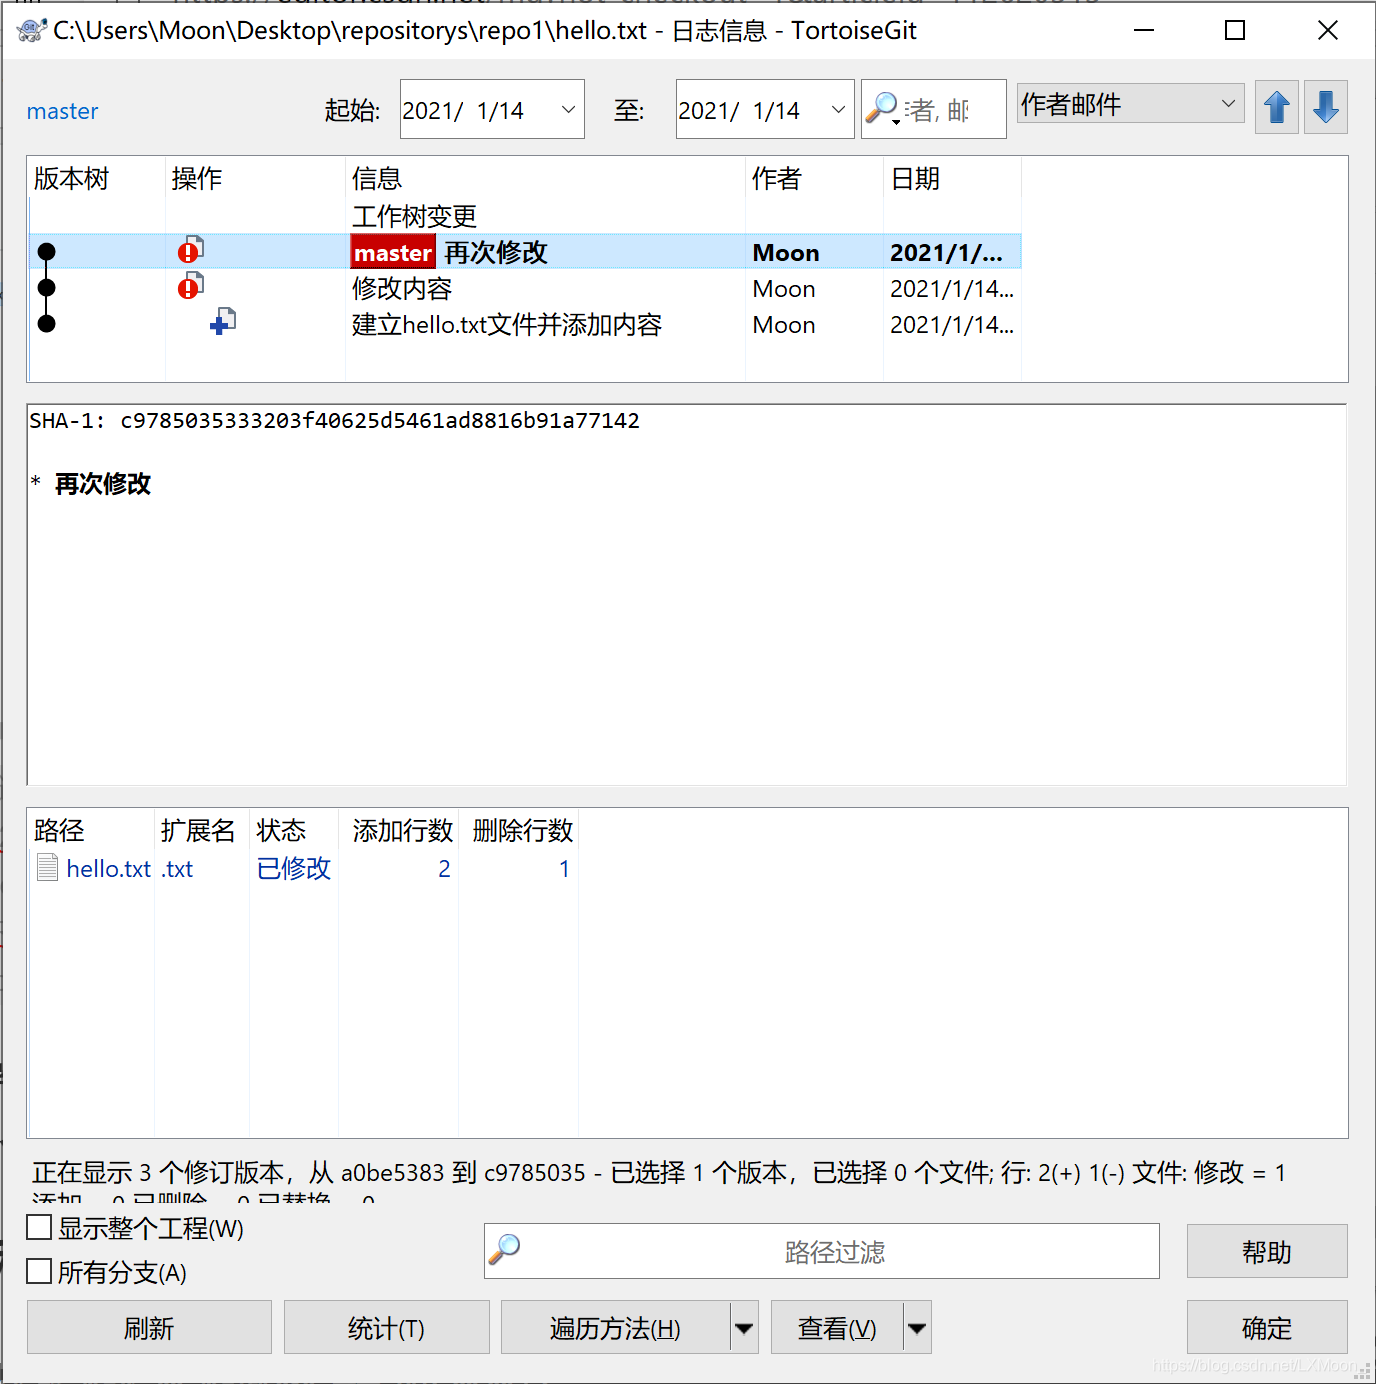
Task: Click the 操作 column header
Action: pyautogui.click(x=255, y=178)
